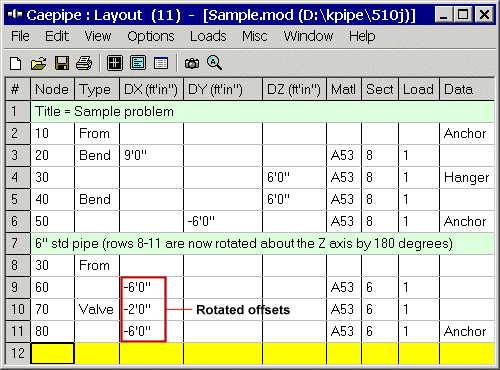The height and width of the screenshot is (370, 500).
Task: Click the A53 material cell for node 60
Action: tap(344, 287)
